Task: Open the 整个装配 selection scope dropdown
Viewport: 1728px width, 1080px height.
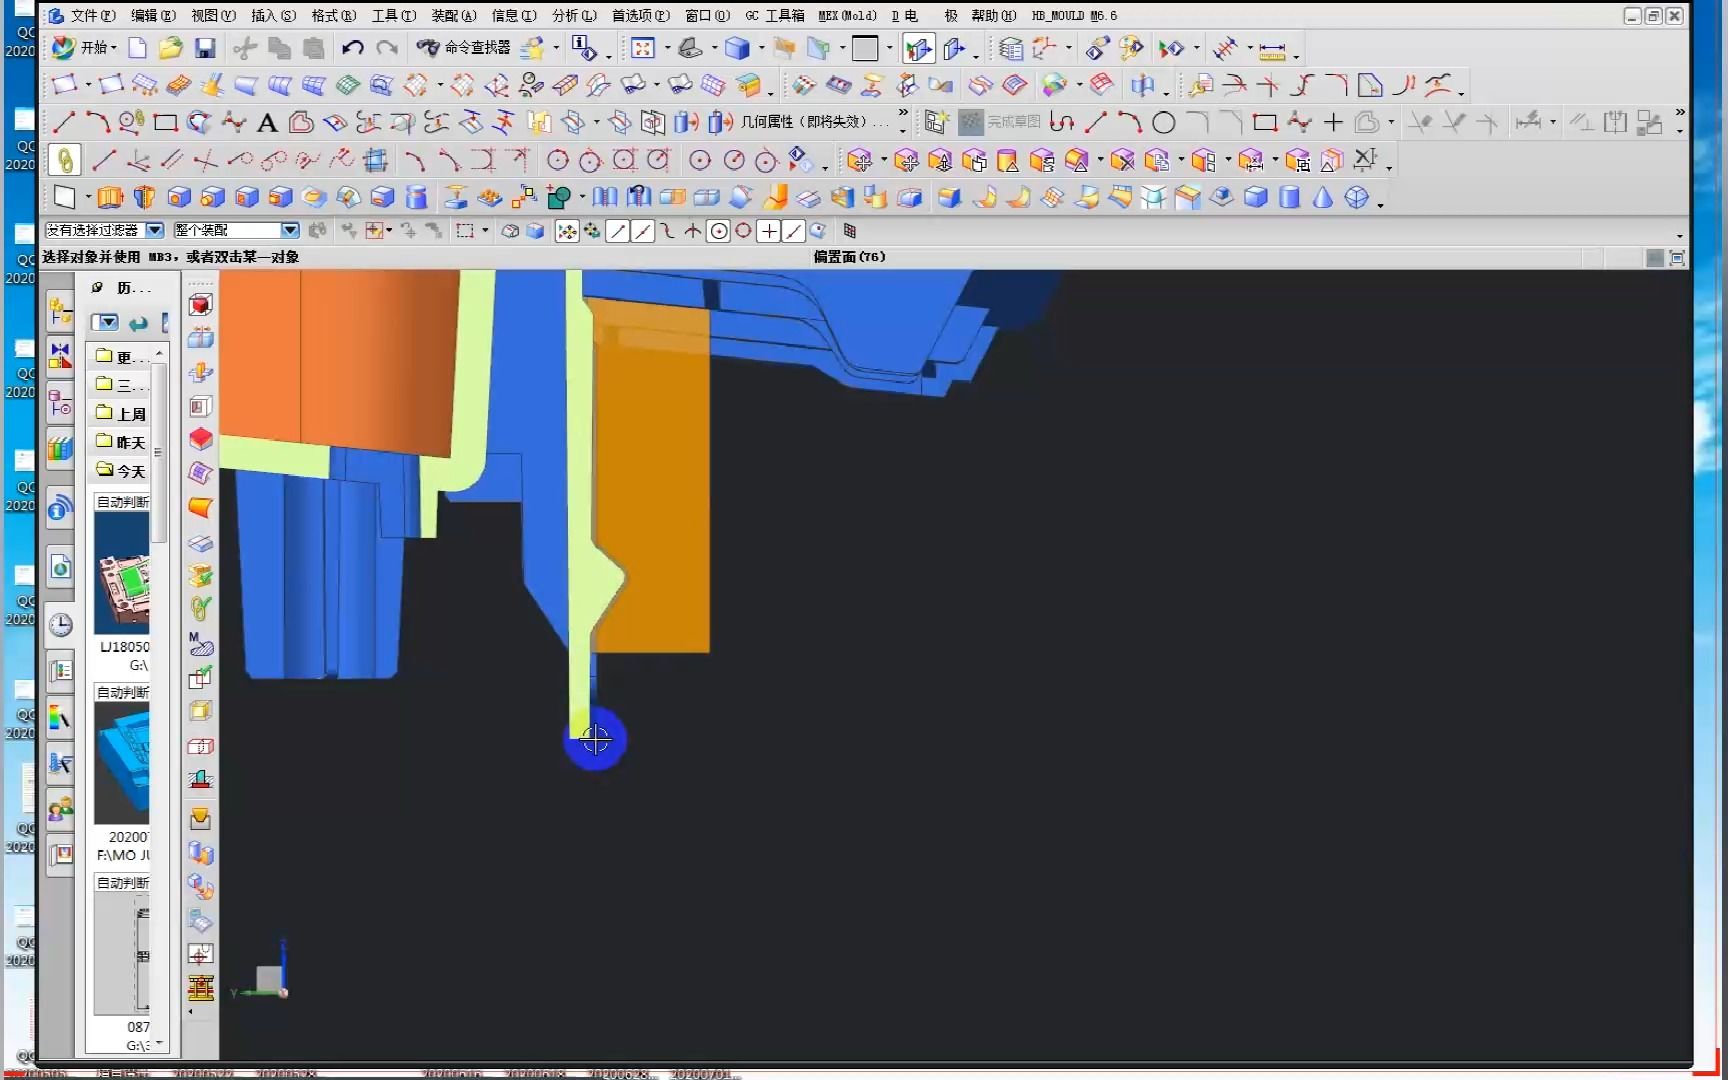Action: coord(289,230)
